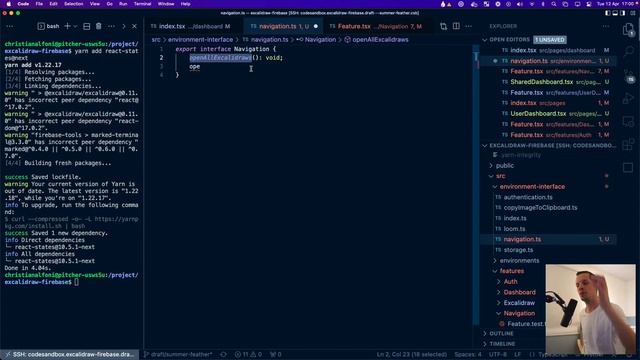Open the Extensions view icon

click(628, 144)
